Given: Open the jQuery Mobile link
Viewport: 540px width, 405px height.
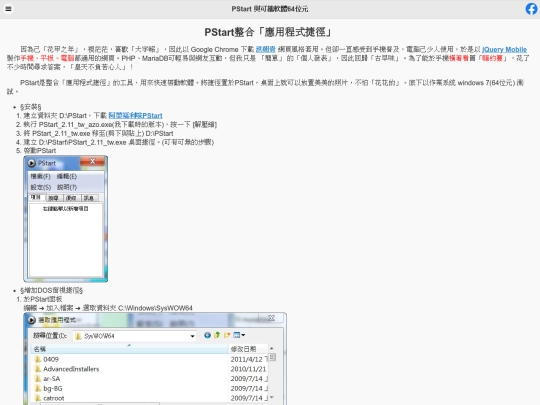Looking at the screenshot, I should tap(504, 49).
